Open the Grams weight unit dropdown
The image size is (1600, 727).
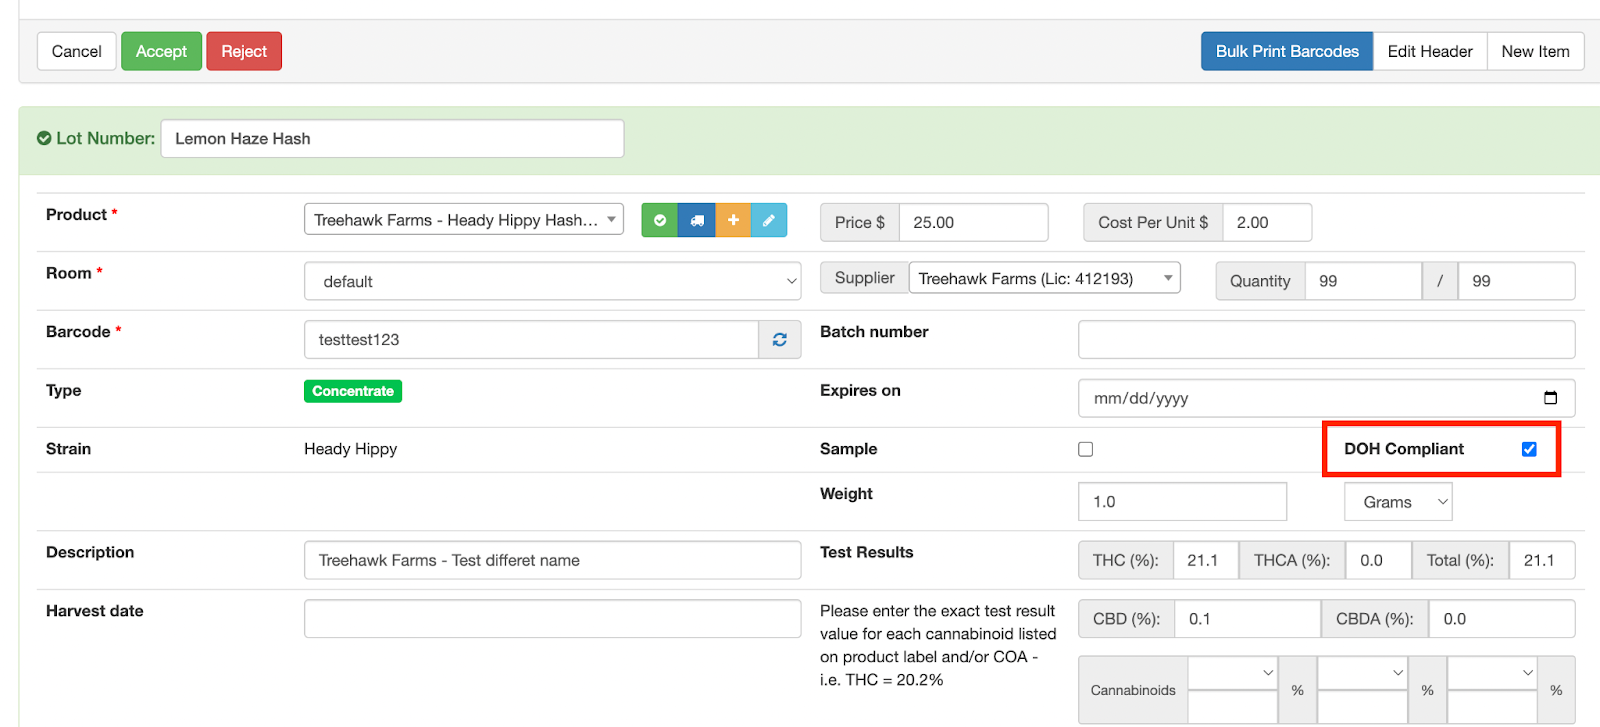coord(1398,502)
